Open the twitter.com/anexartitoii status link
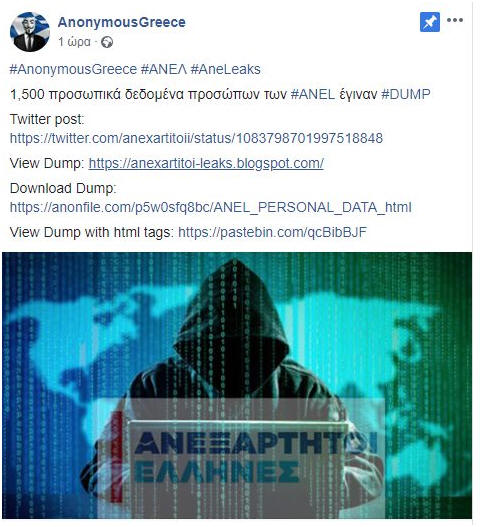The width and height of the screenshot is (482, 527). click(196, 138)
